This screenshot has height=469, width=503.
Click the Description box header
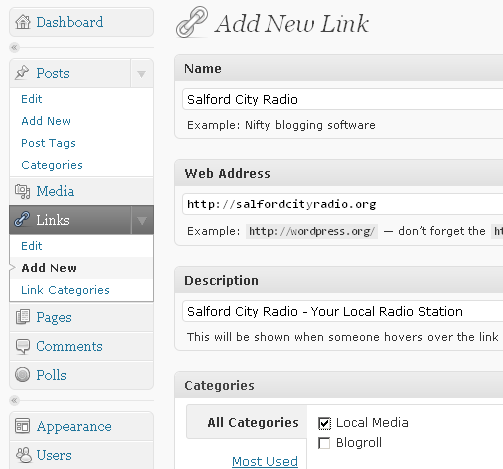coord(339,280)
